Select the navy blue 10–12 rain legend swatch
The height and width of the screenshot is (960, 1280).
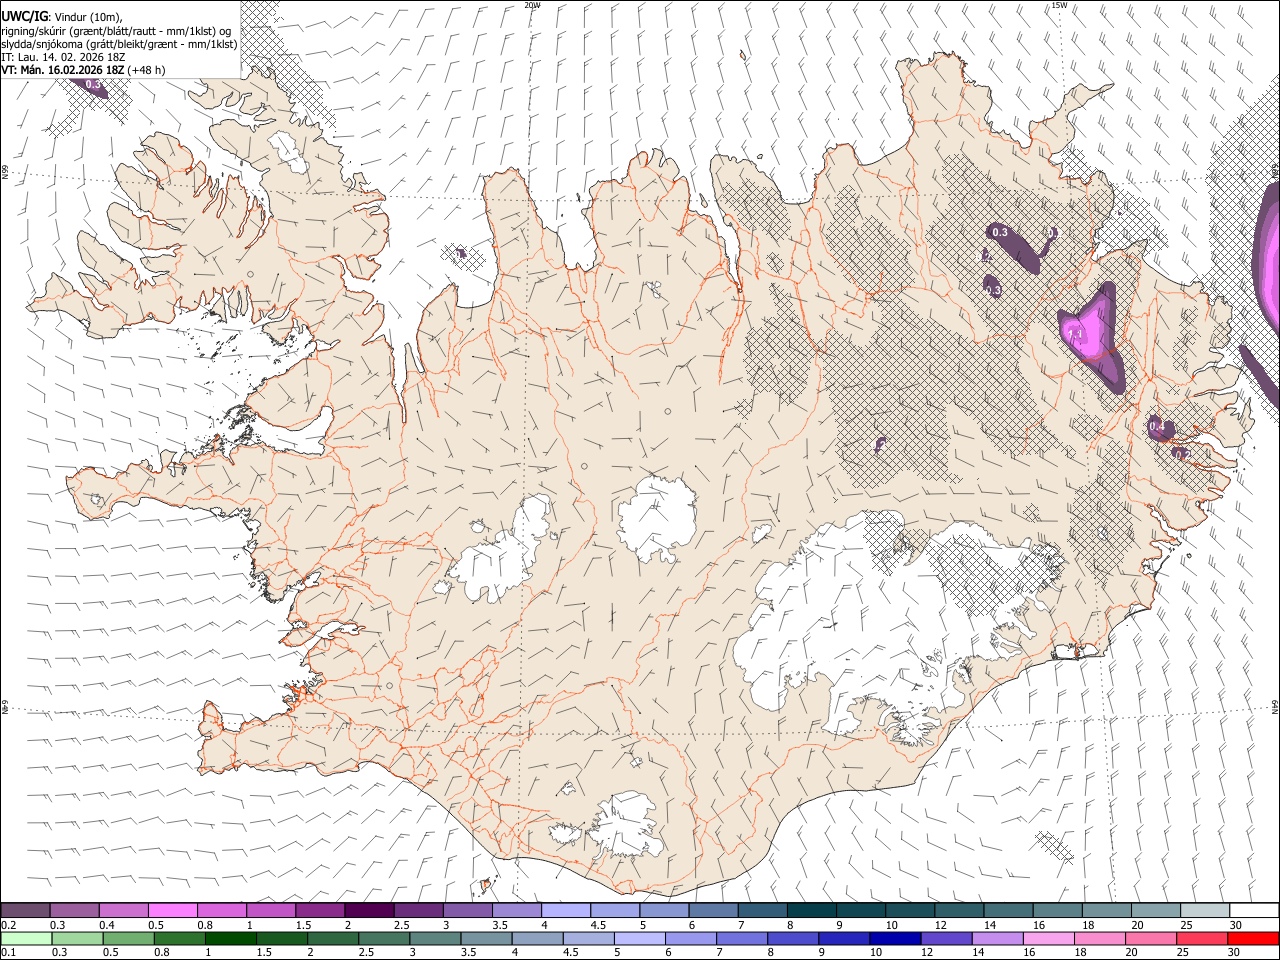pyautogui.click(x=895, y=938)
